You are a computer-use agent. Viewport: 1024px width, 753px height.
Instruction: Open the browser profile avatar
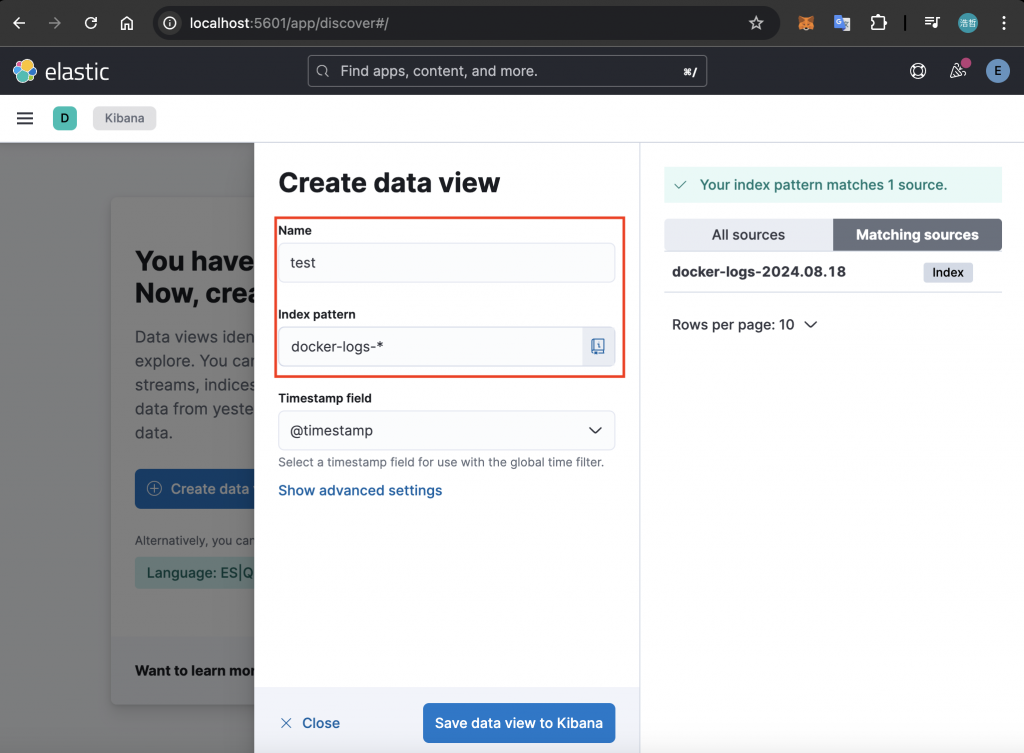pyautogui.click(x=968, y=24)
